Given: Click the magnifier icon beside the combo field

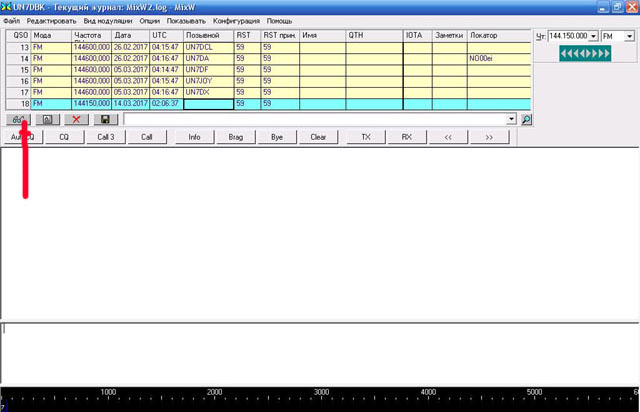Looking at the screenshot, I should [527, 119].
